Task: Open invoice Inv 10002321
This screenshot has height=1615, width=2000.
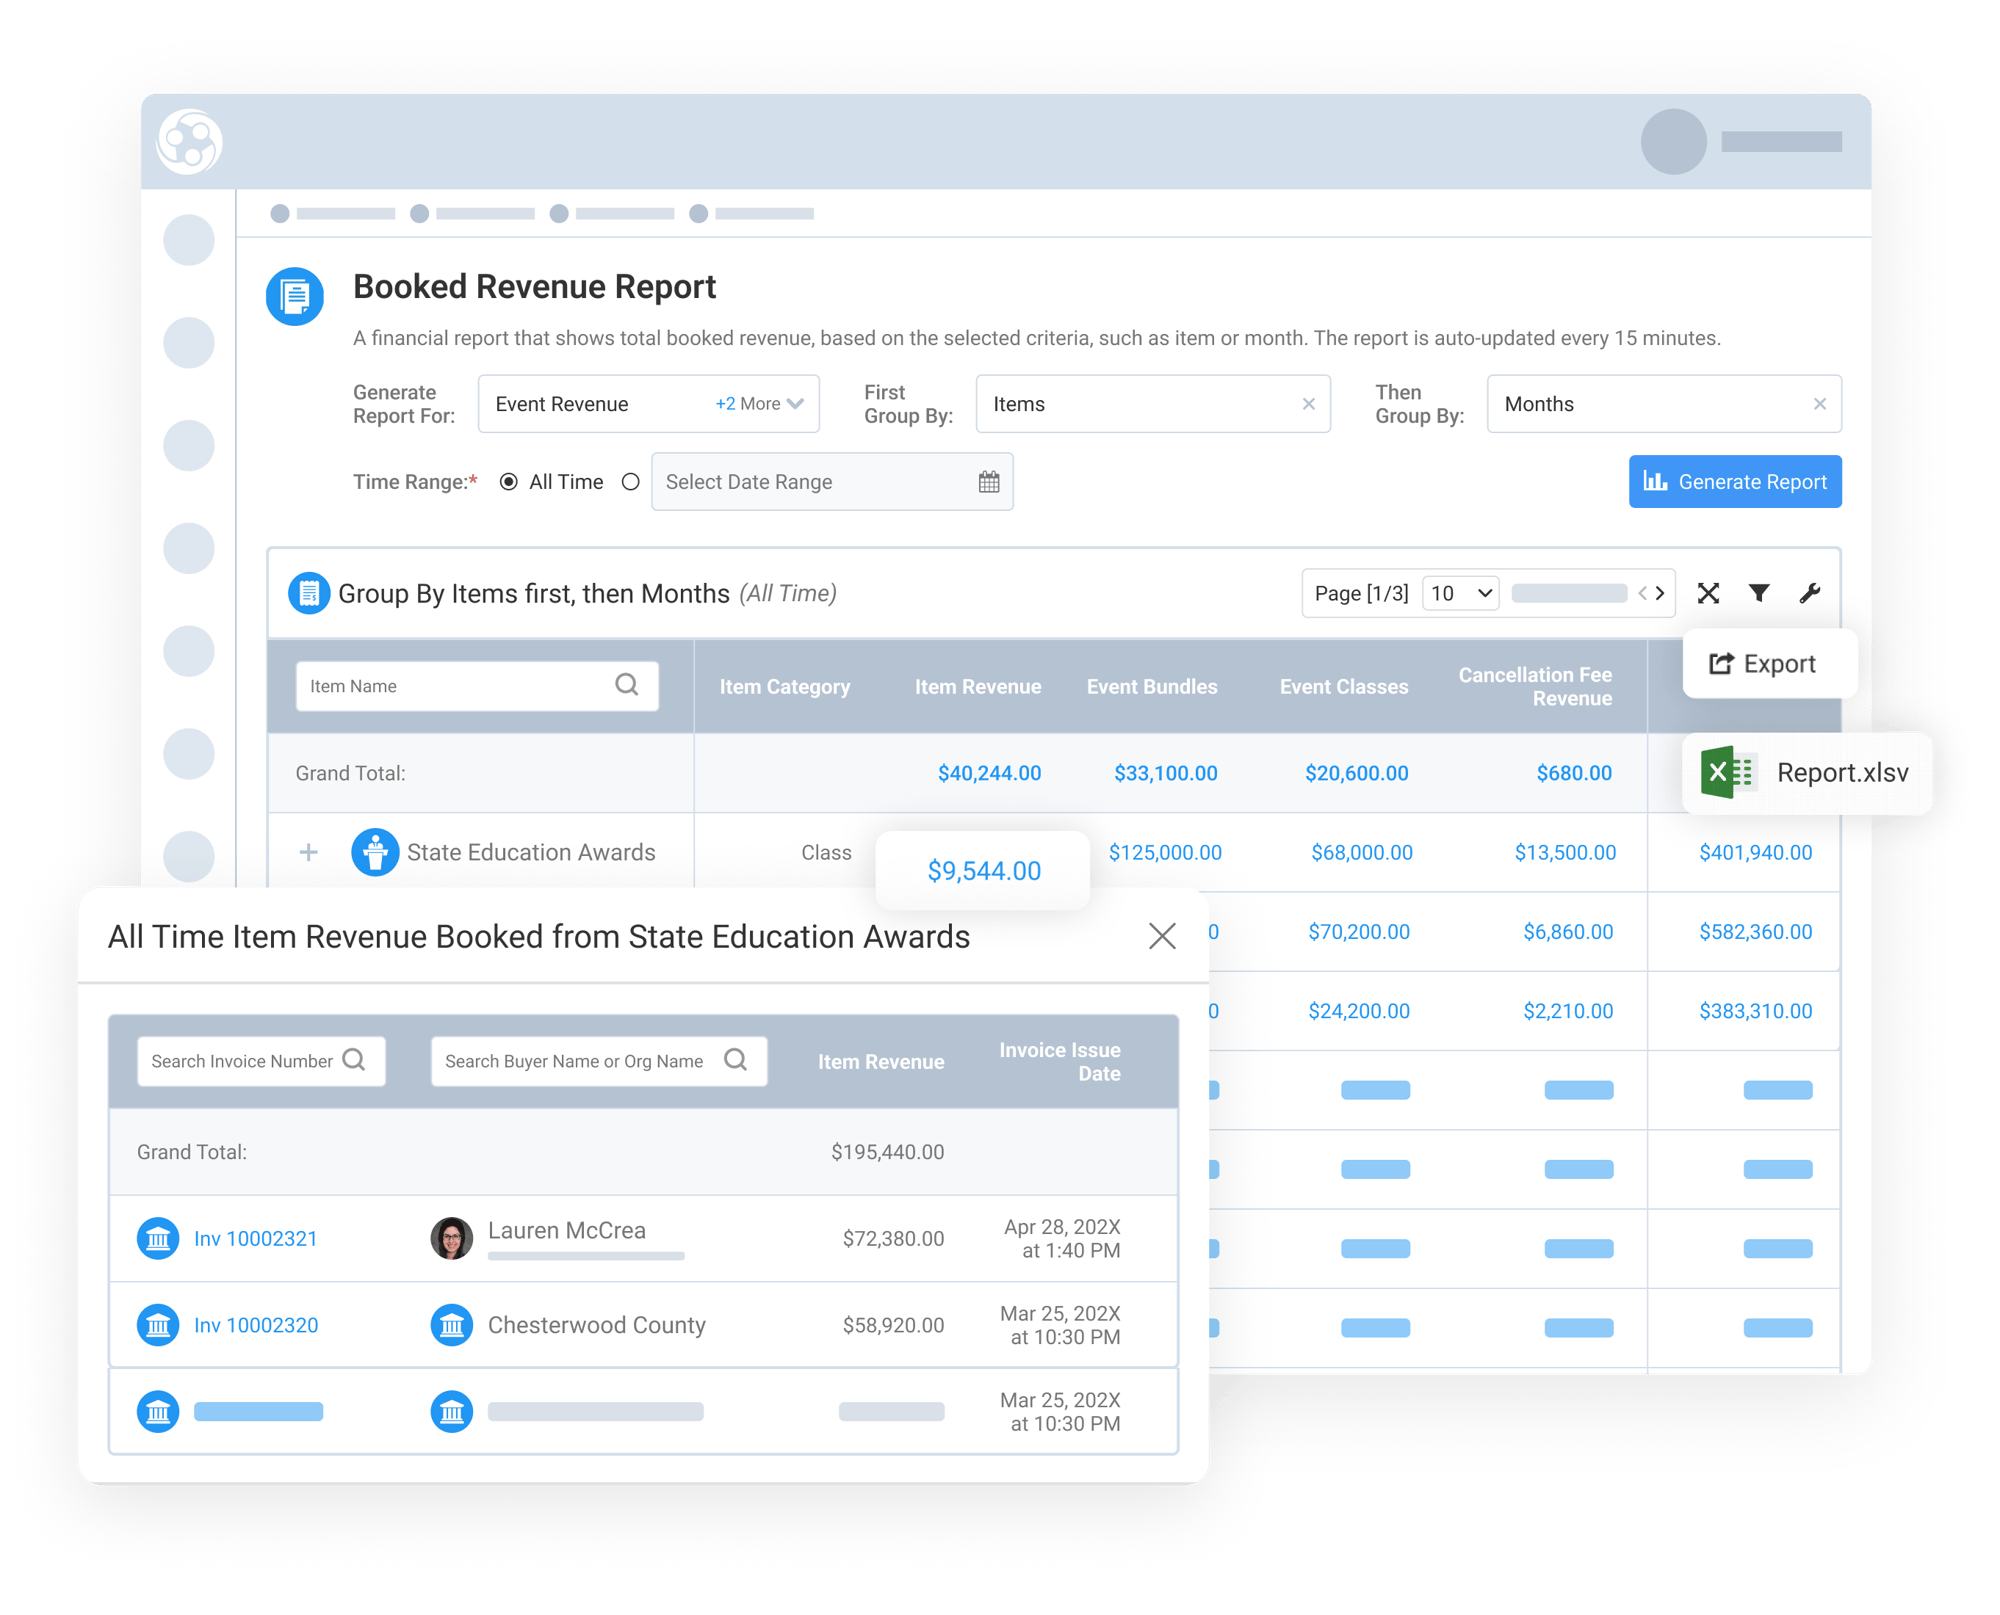Action: pos(255,1238)
